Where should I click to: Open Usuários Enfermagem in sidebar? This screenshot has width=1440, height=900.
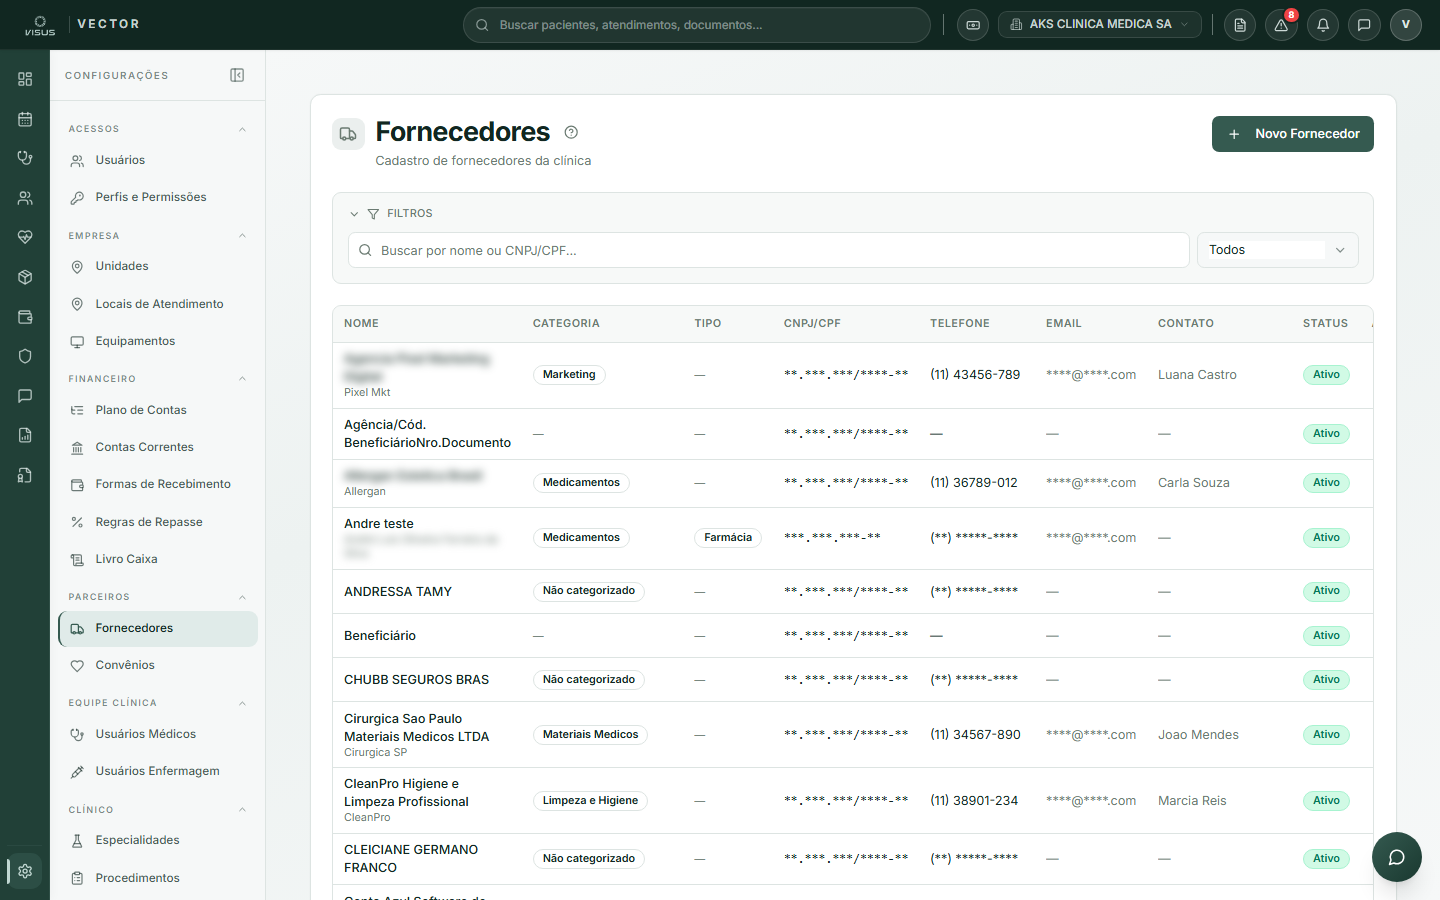pos(158,771)
